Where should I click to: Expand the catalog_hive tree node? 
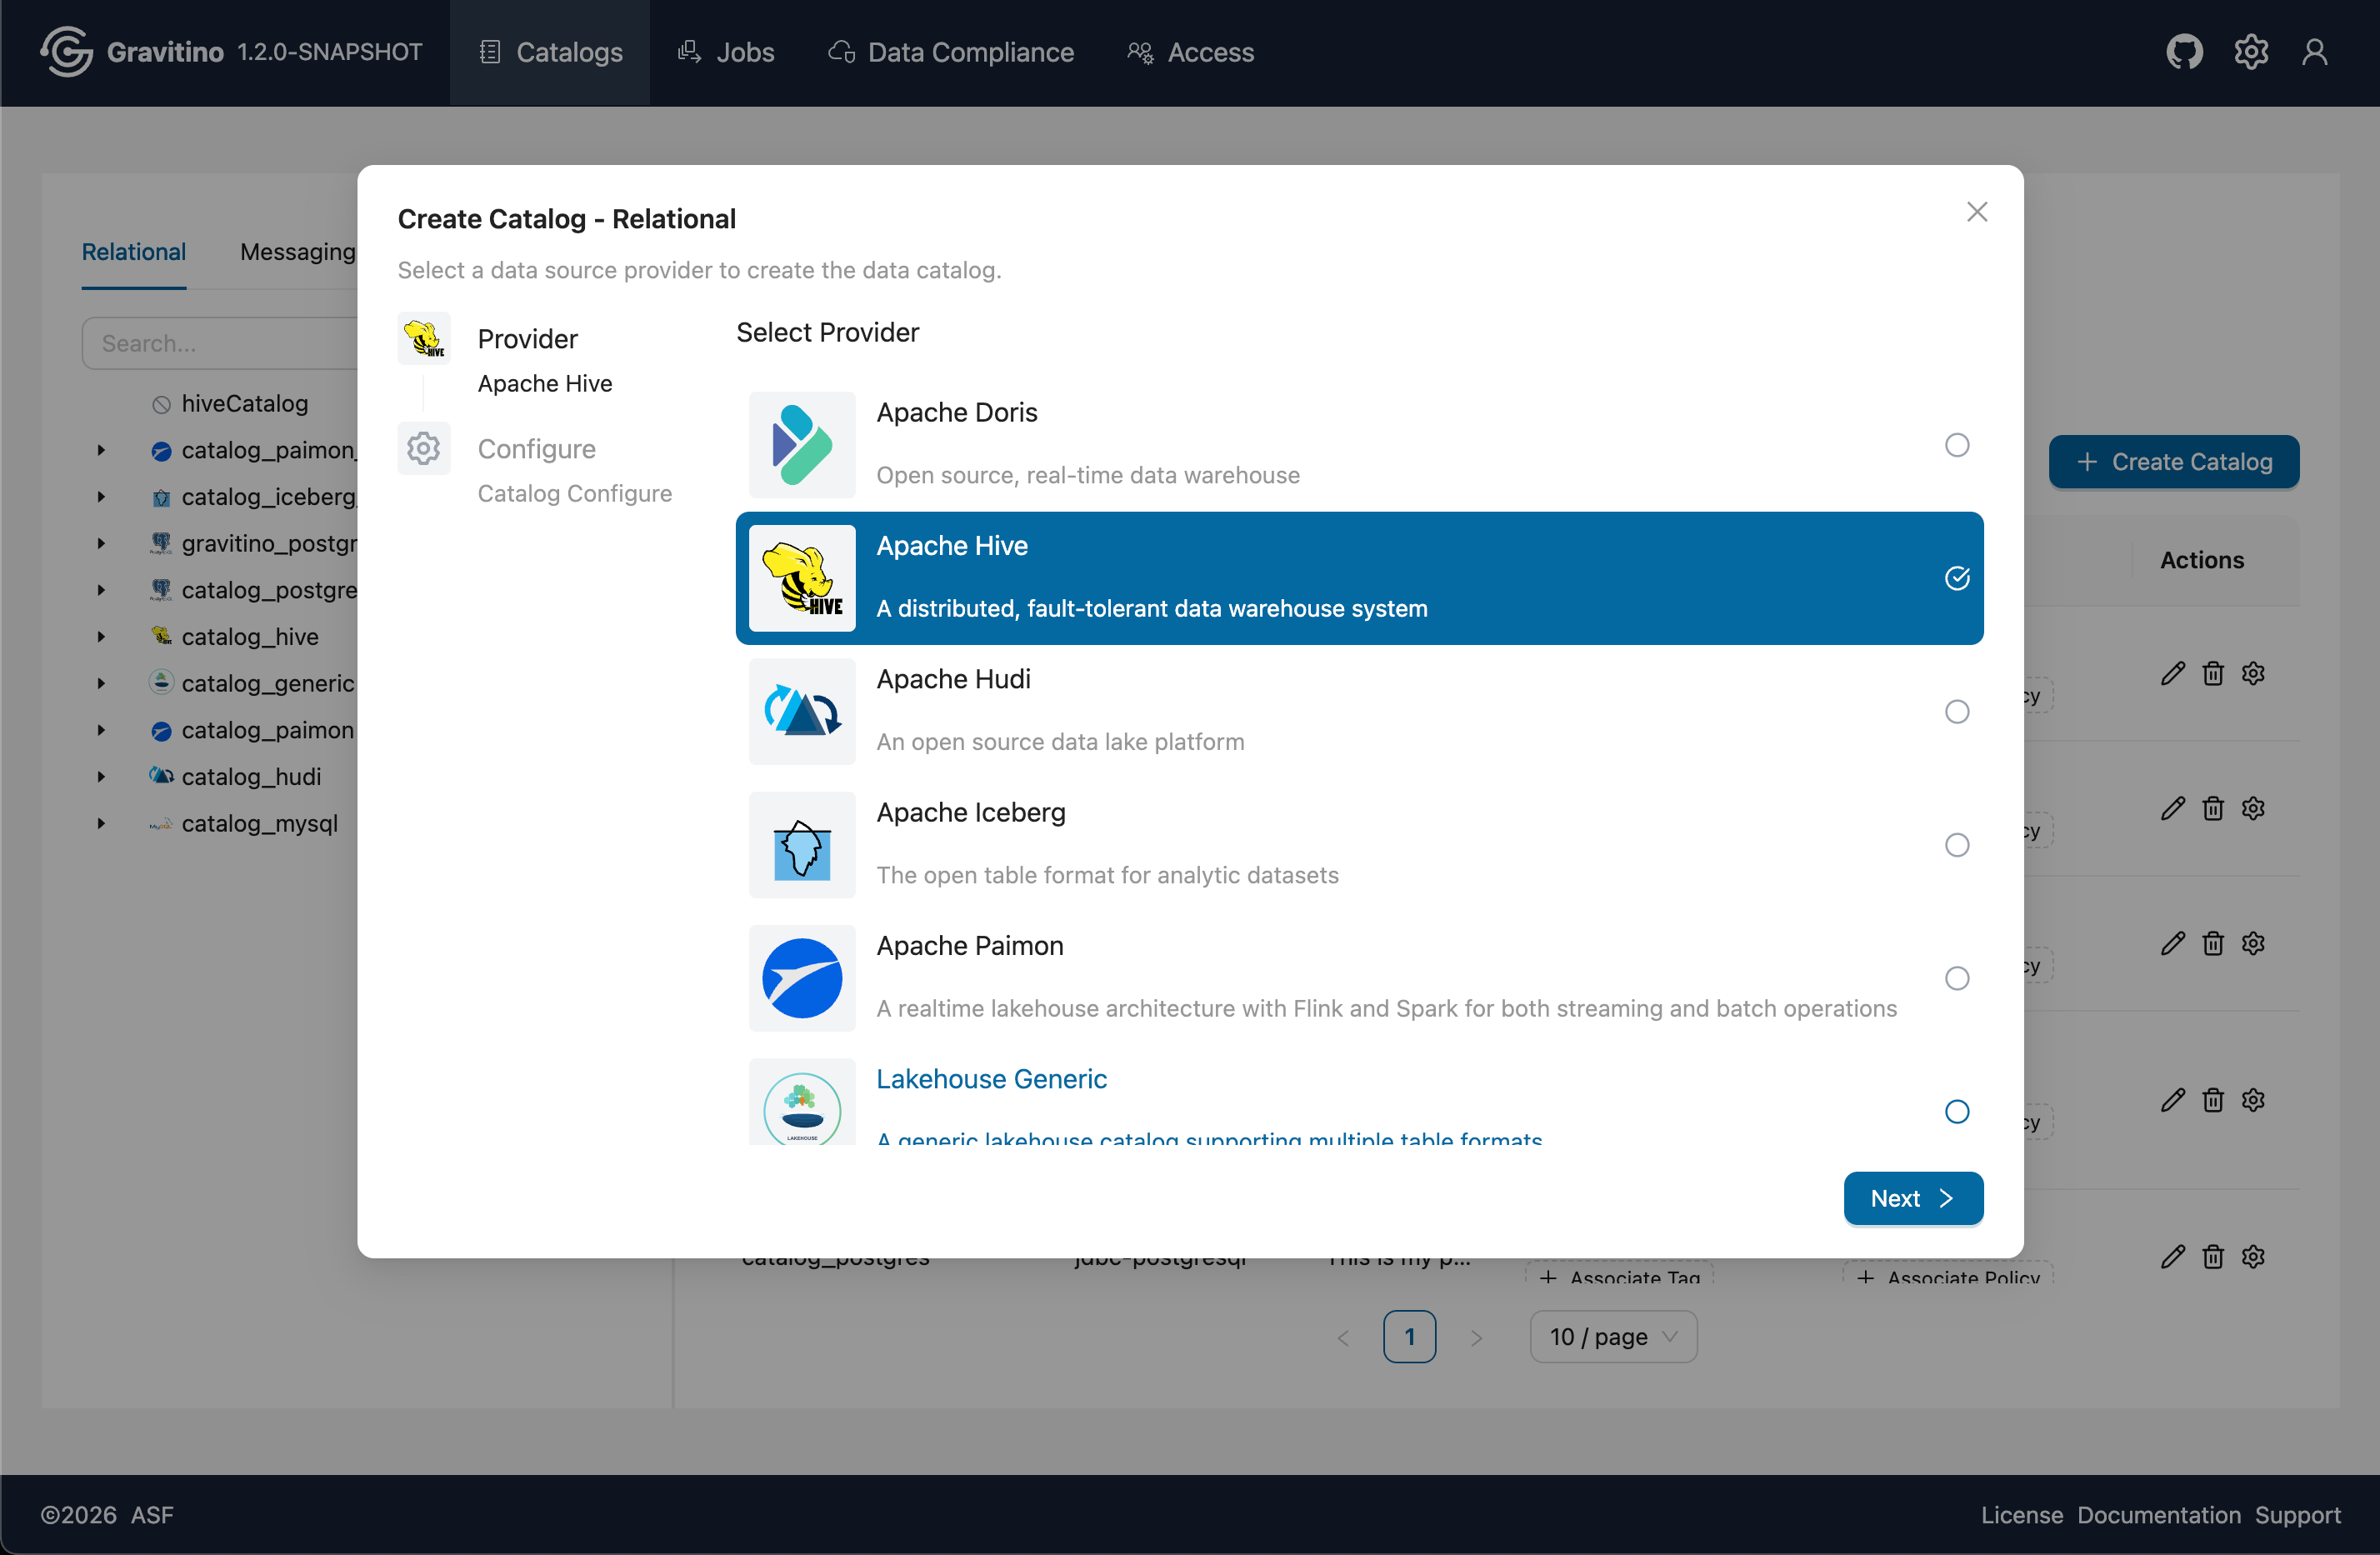(101, 636)
